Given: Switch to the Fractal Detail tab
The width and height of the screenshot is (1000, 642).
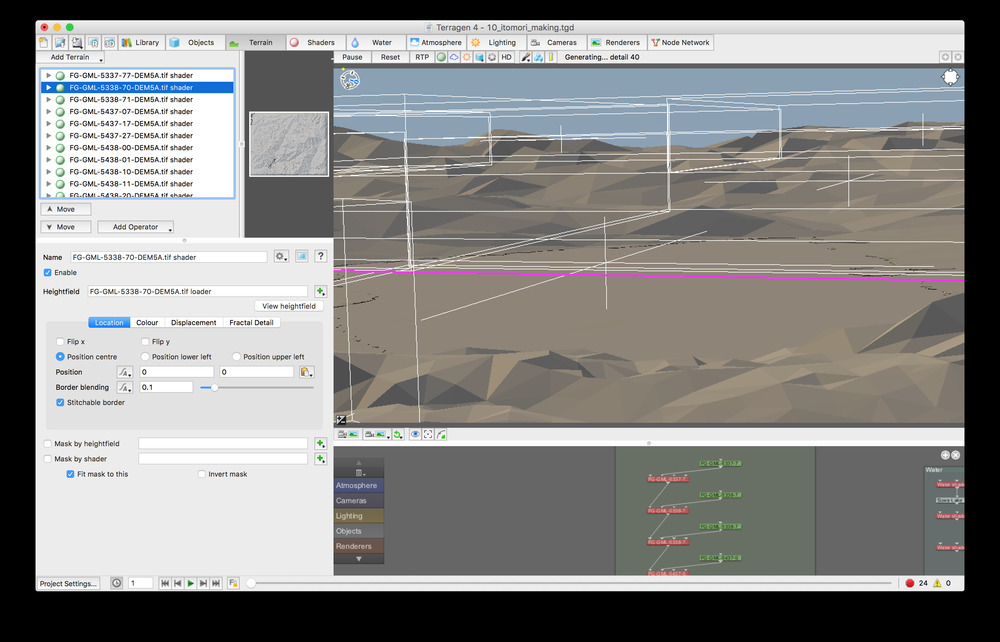Looking at the screenshot, I should (251, 323).
